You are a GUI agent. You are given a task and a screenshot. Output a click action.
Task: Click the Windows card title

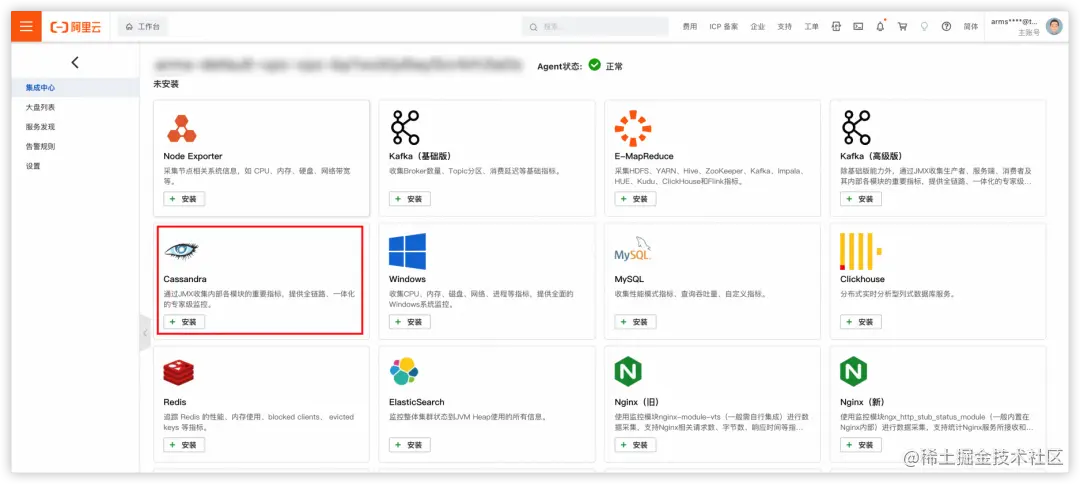[x=407, y=279]
